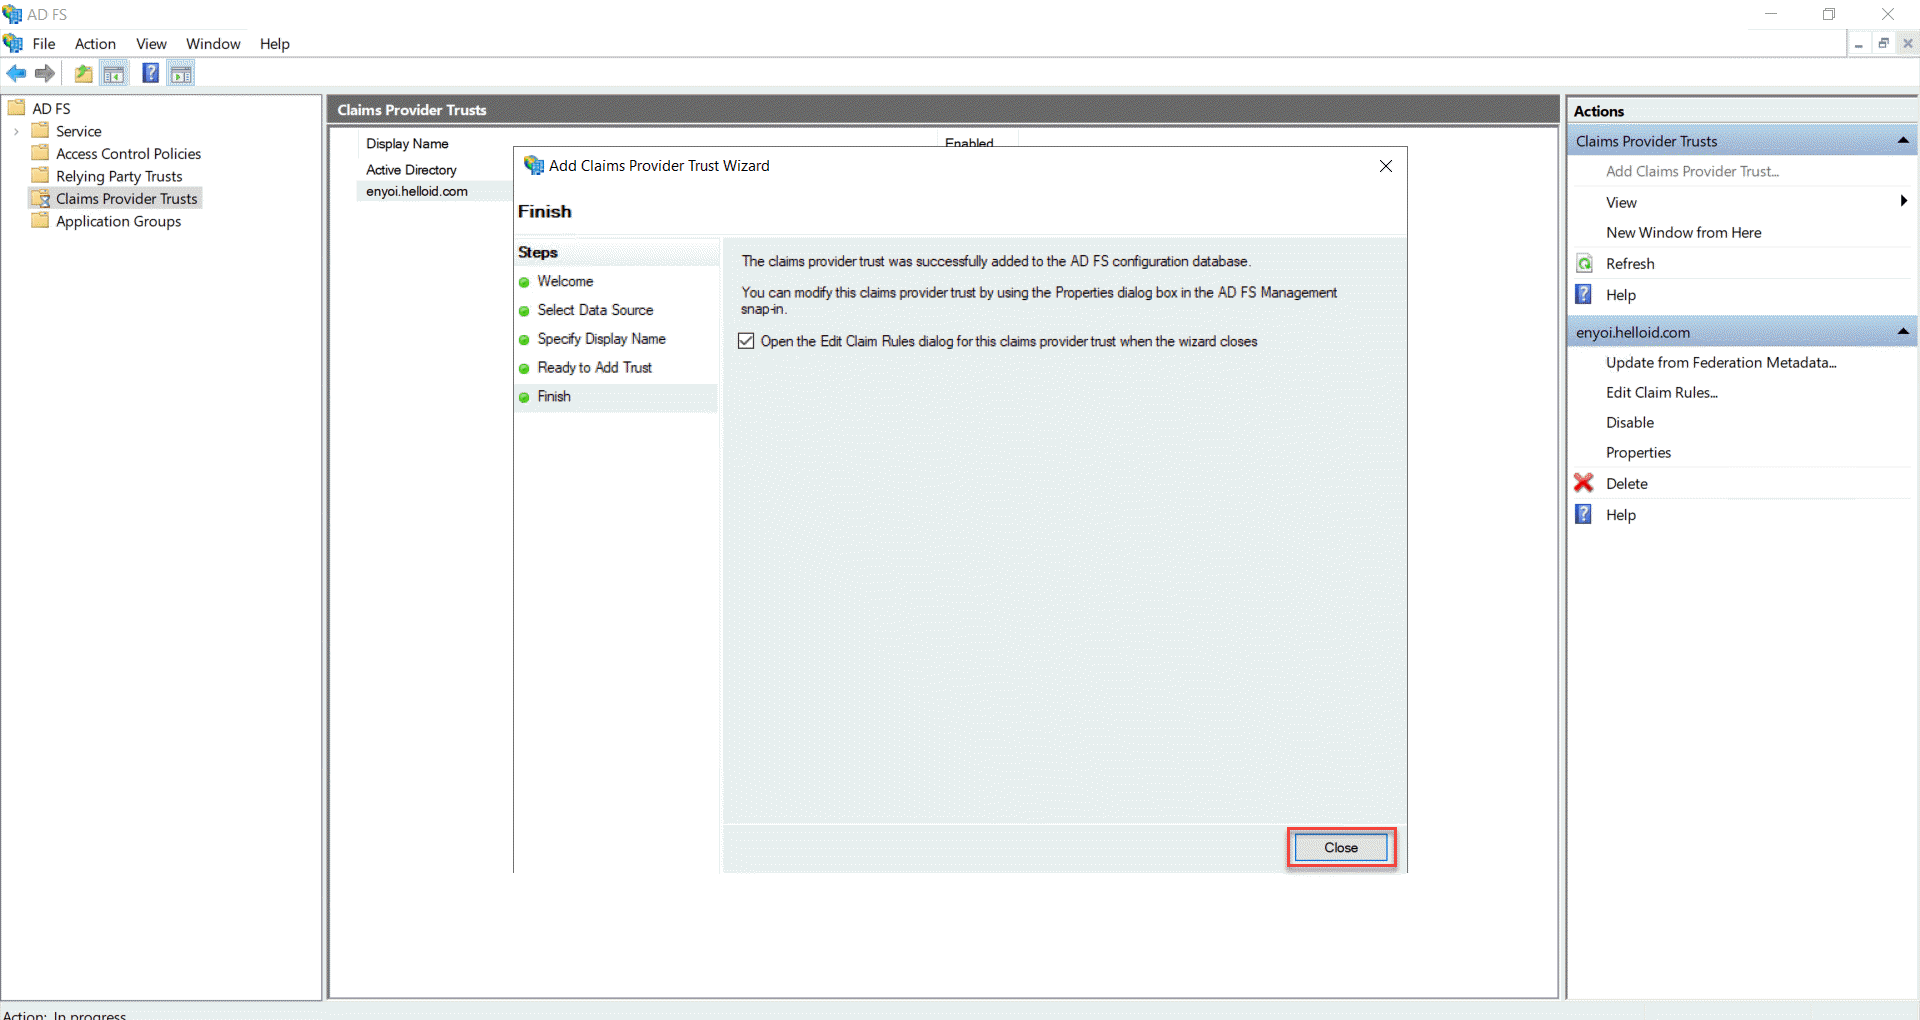Viewport: 1920px width, 1020px height.
Task: Click Disable action for enyoi.helloid.com
Action: [x=1630, y=422]
